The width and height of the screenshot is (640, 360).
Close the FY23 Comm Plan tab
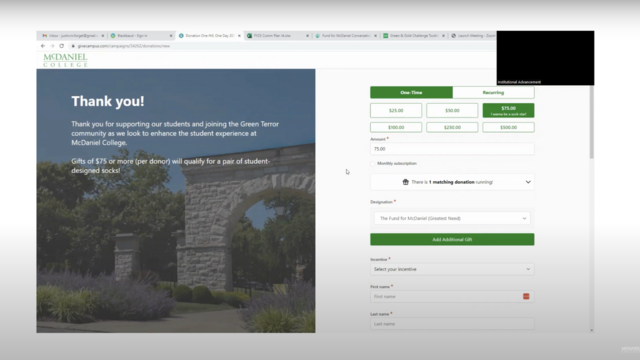[307, 36]
